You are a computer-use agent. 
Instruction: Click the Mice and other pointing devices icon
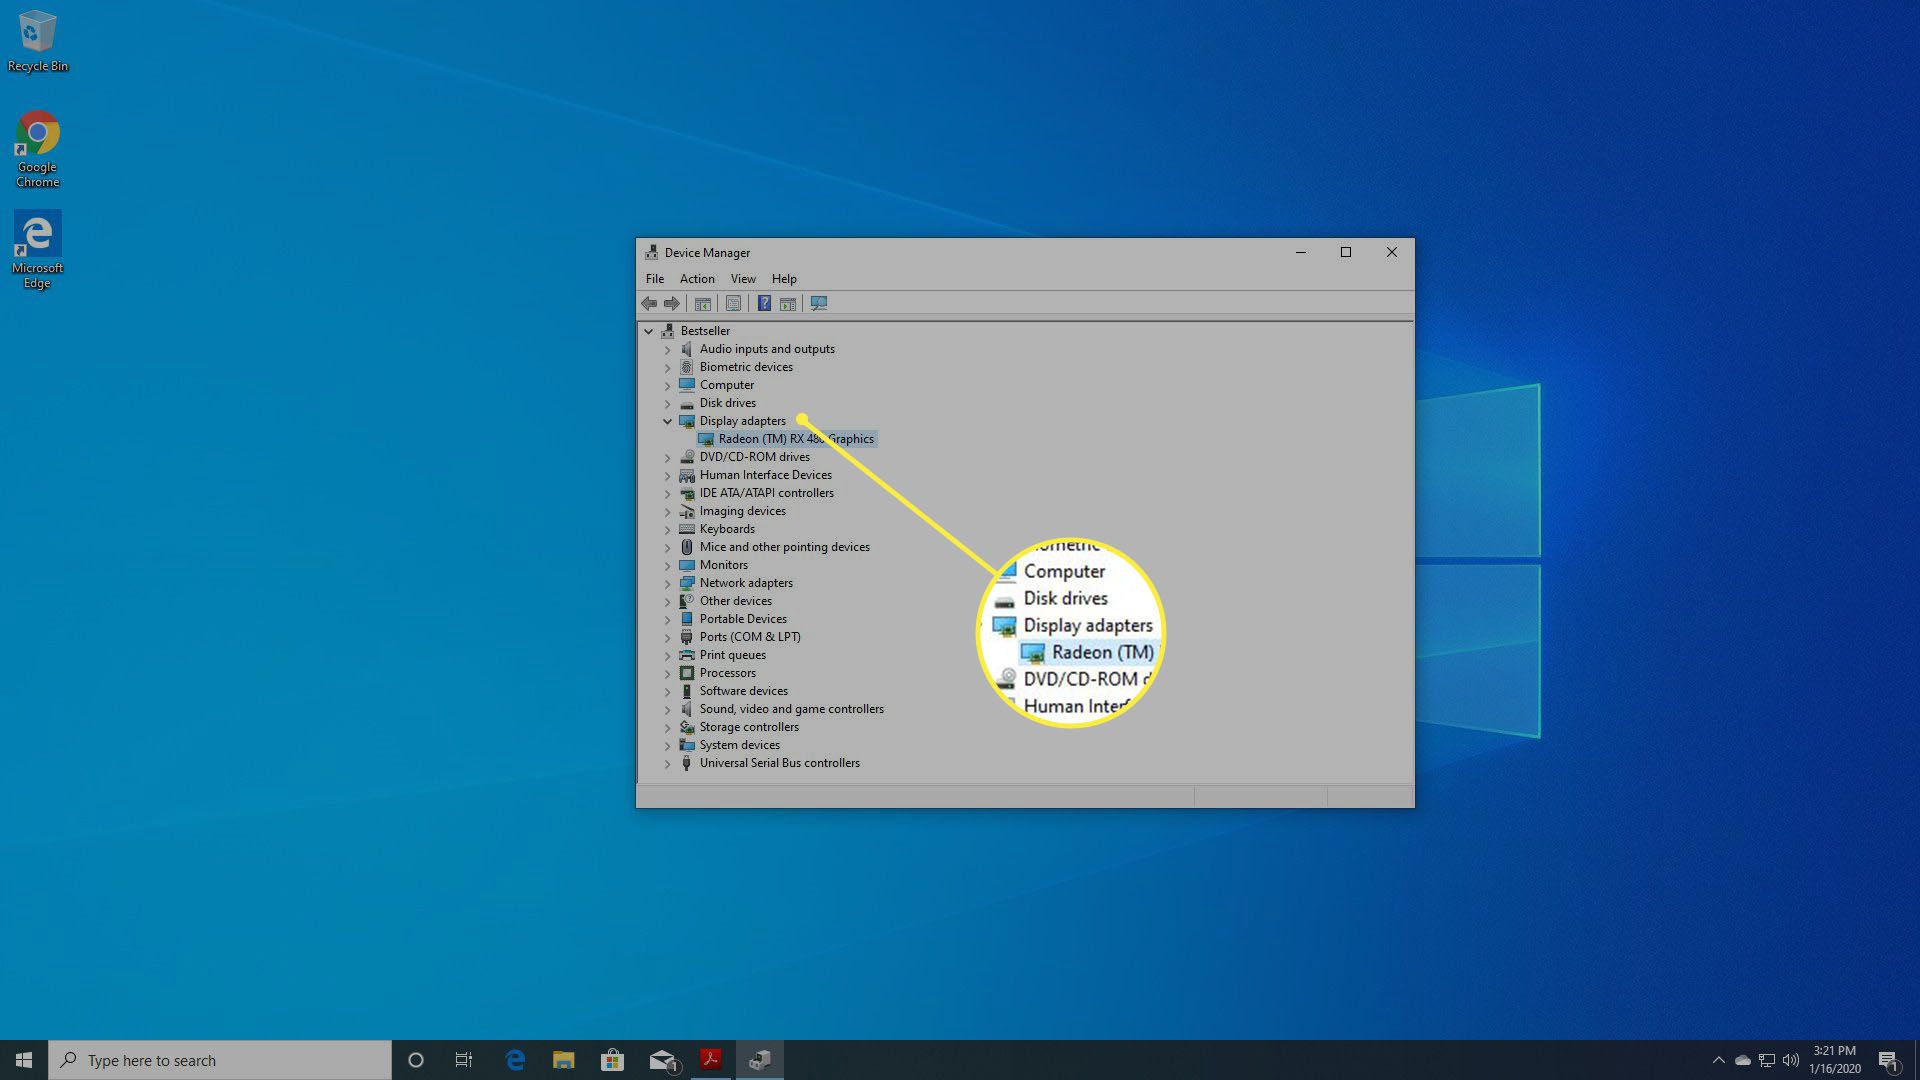pyautogui.click(x=687, y=547)
